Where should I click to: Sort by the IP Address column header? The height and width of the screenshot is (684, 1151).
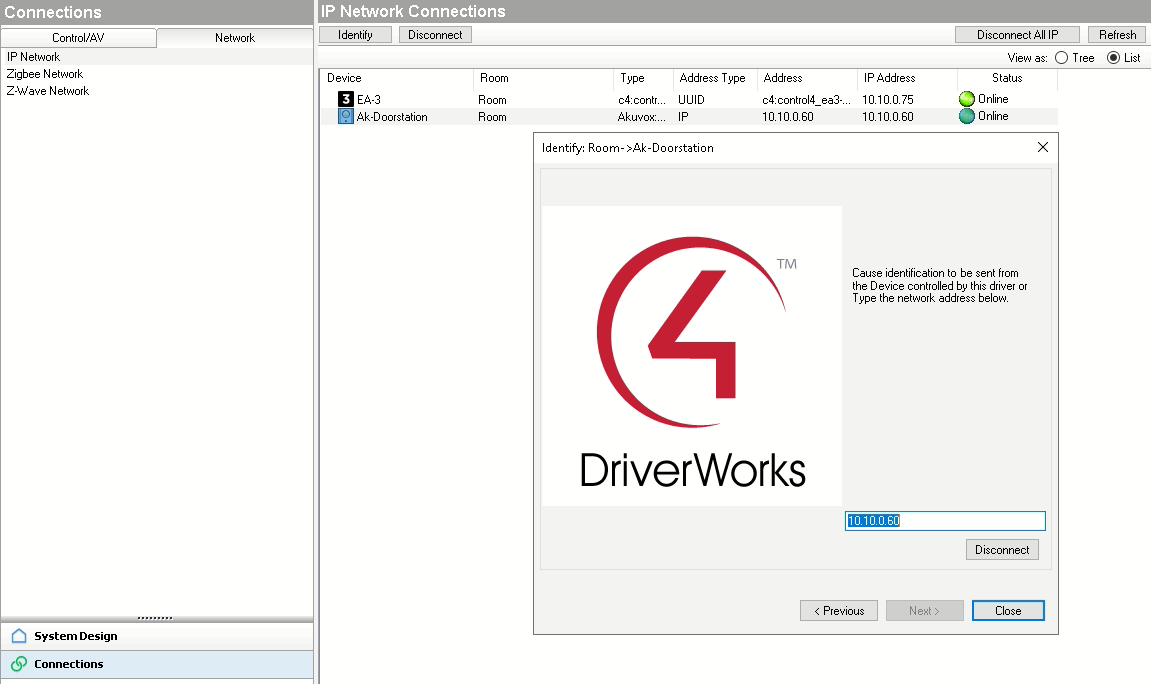[889, 78]
